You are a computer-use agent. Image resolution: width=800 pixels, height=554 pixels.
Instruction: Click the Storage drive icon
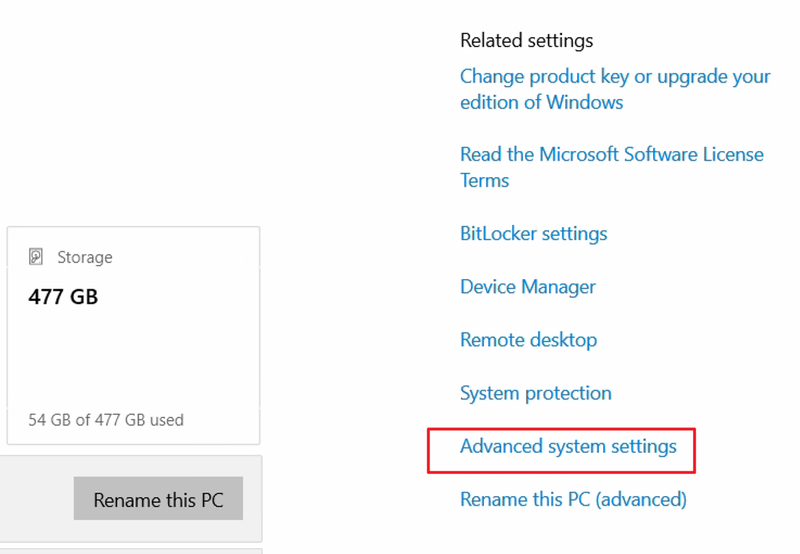coord(36,257)
